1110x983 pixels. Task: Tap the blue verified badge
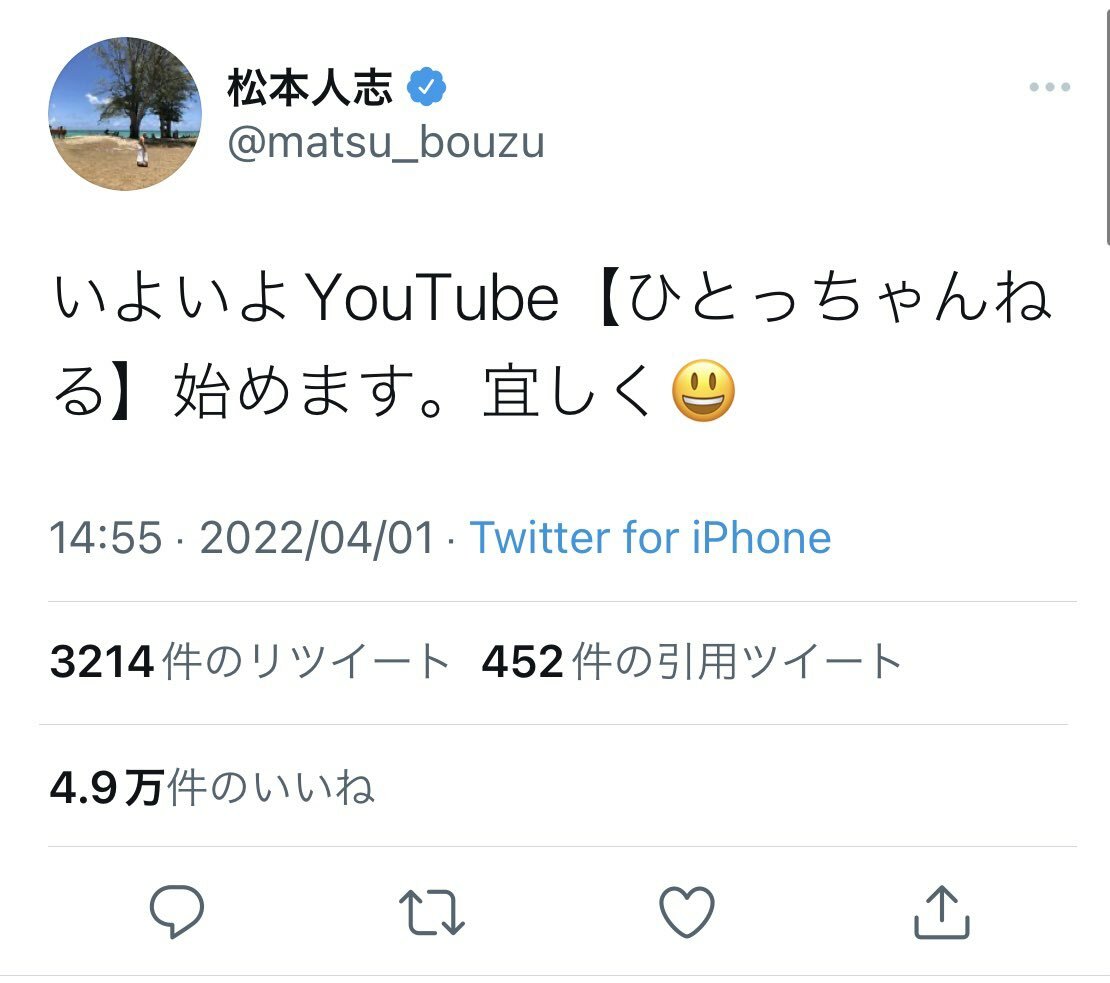point(427,90)
